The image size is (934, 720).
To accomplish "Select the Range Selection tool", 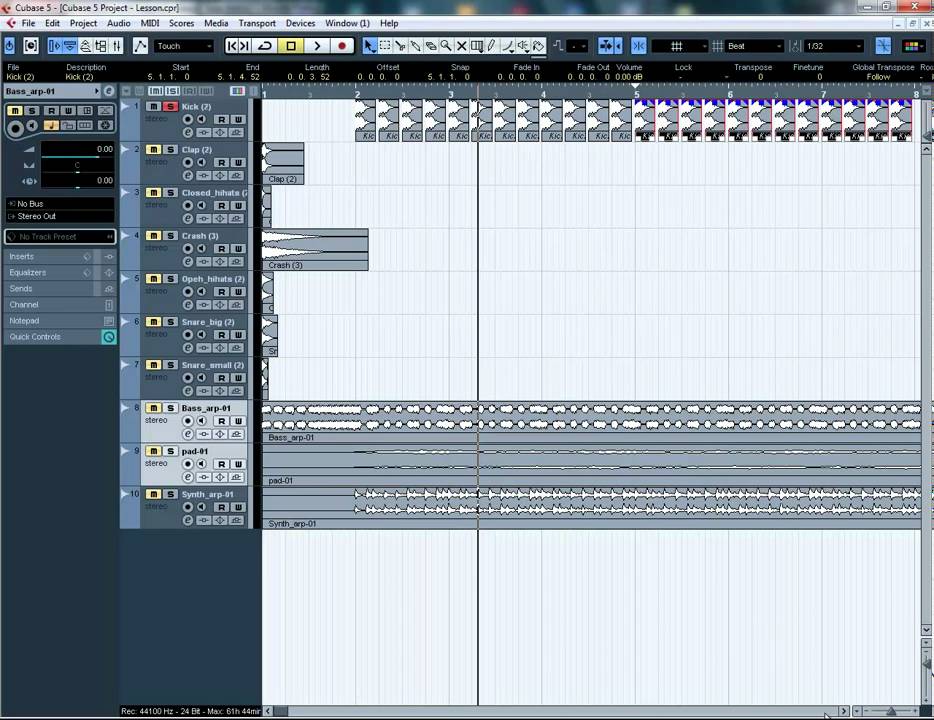I will (x=385, y=46).
